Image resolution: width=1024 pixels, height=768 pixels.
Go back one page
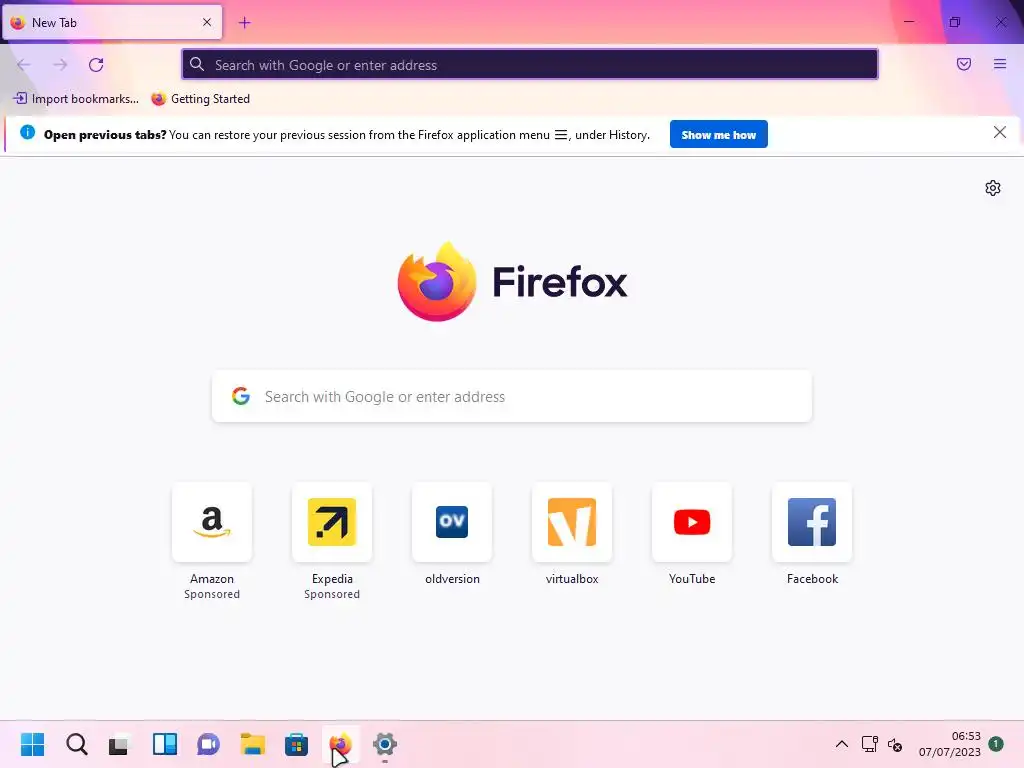[24, 65]
